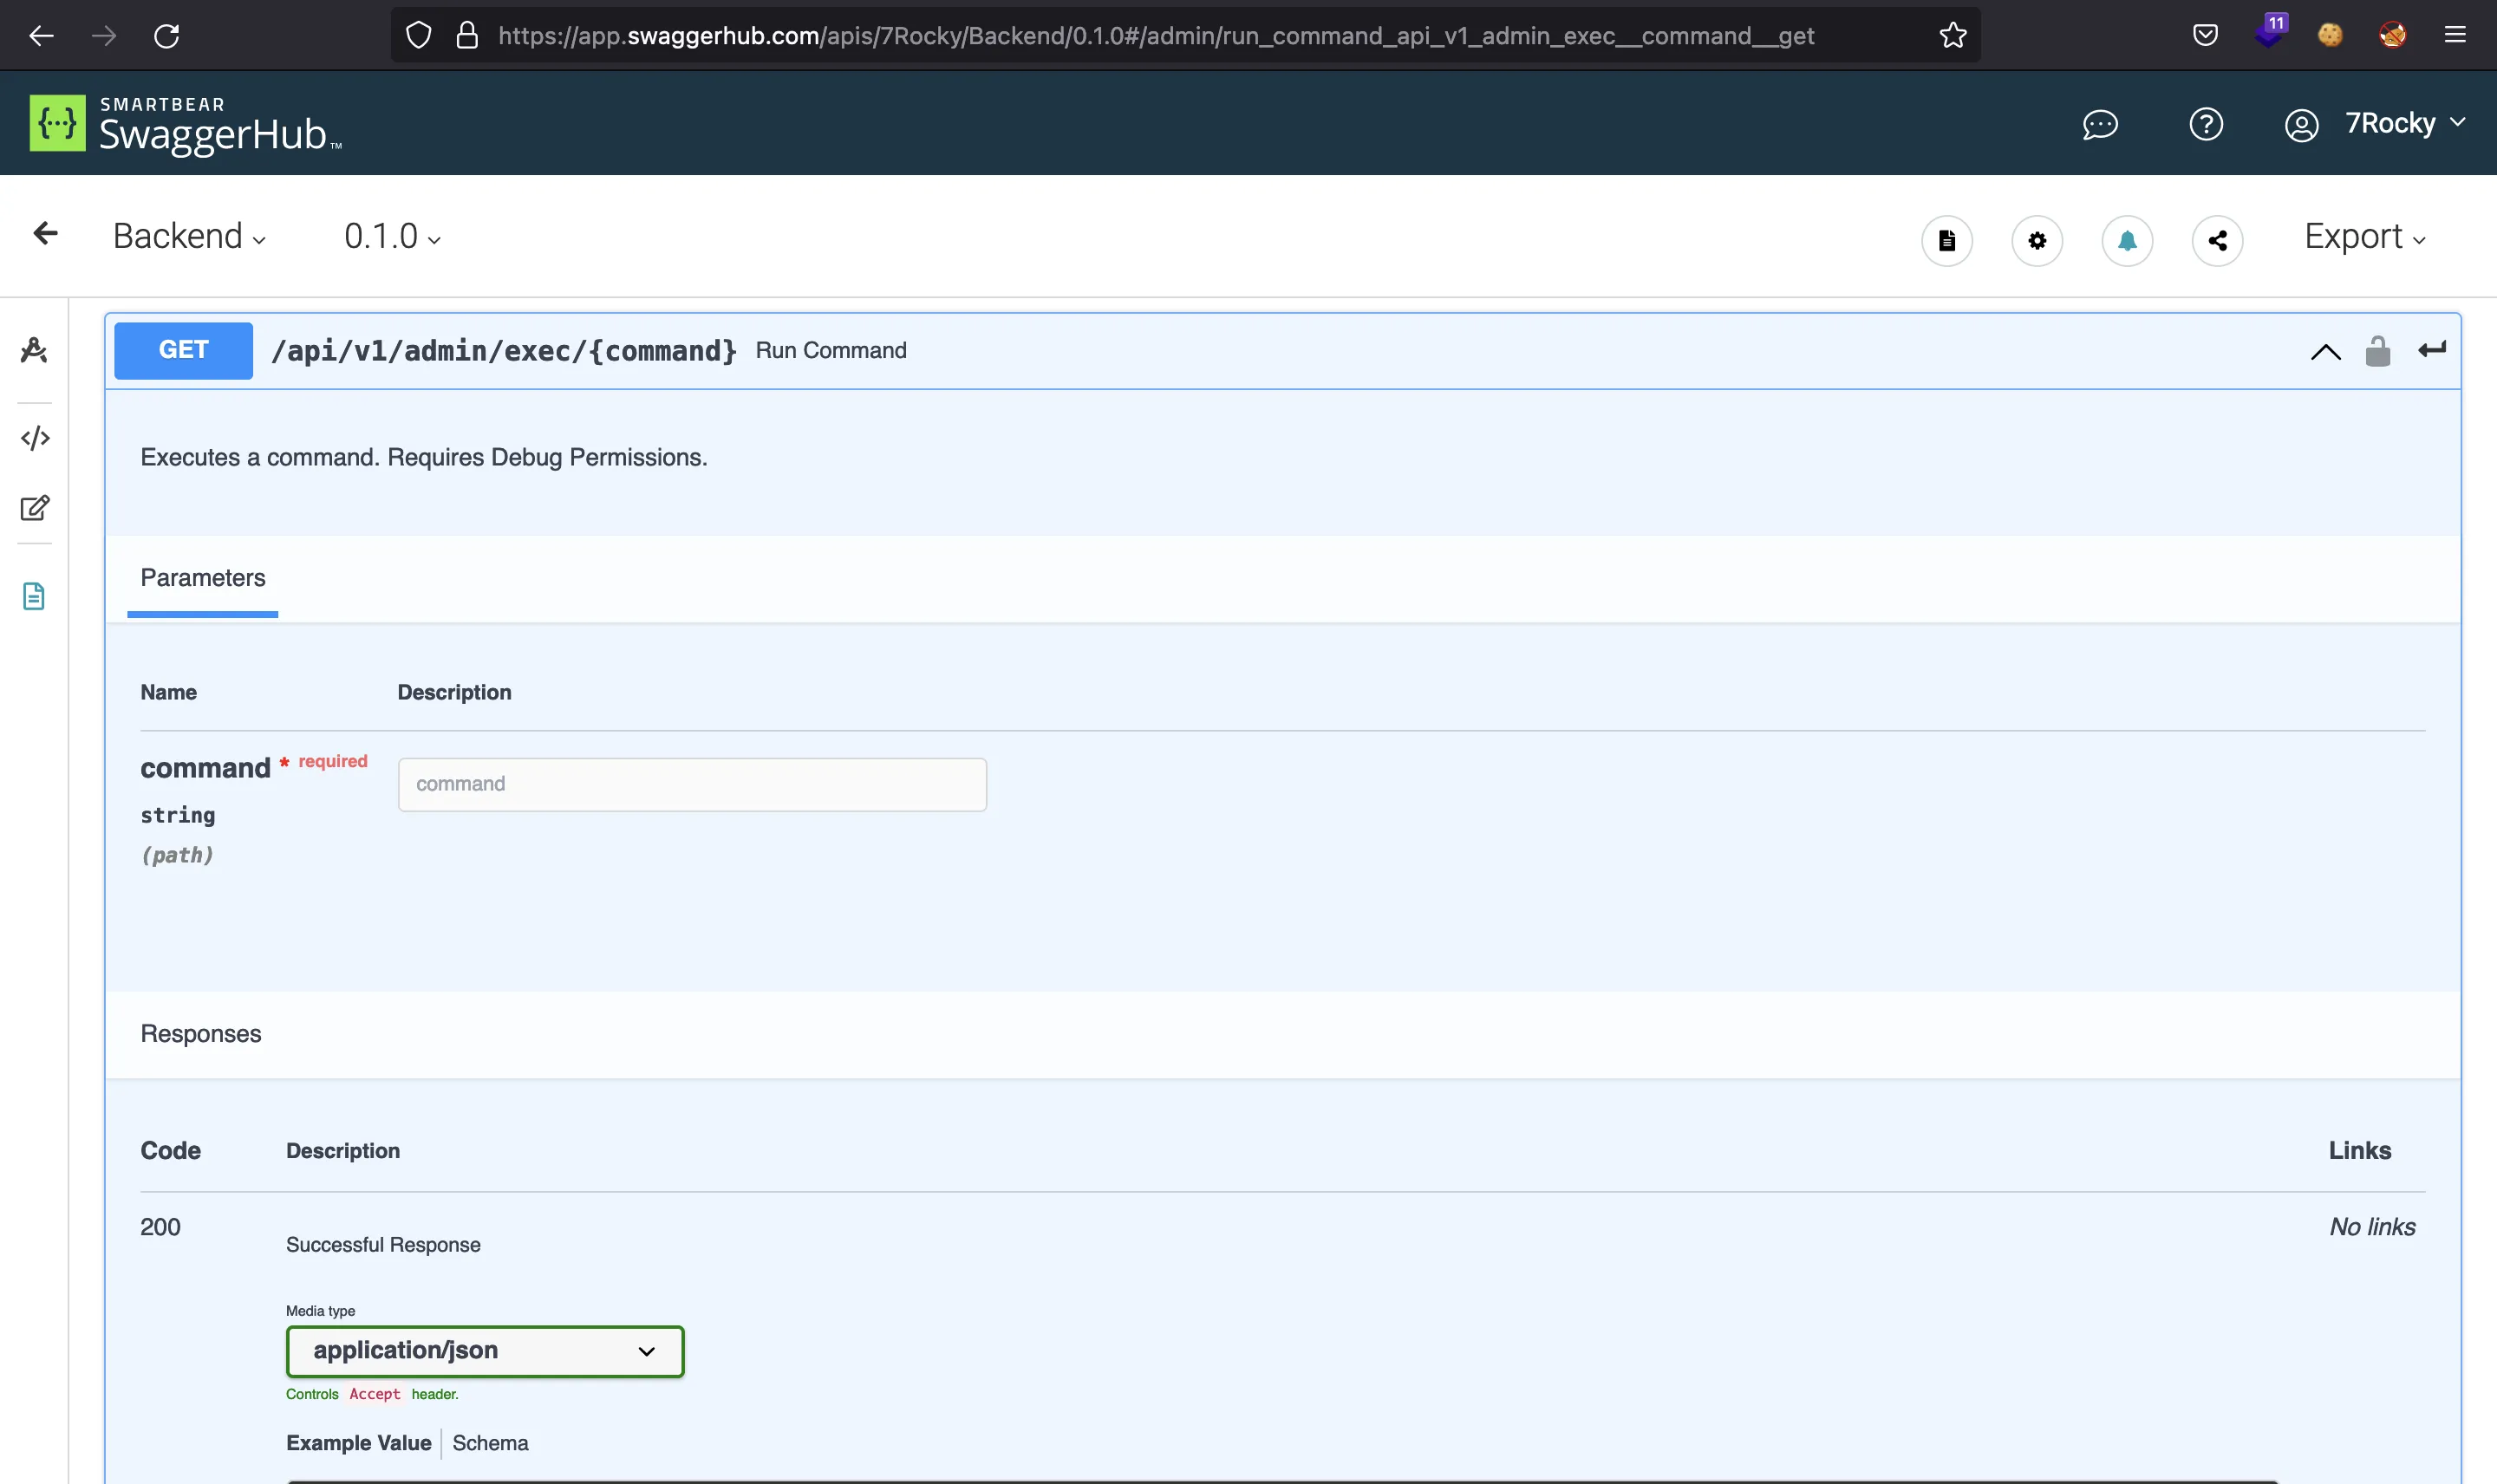Select the Responses section heading
Image resolution: width=2497 pixels, height=1484 pixels.
[x=201, y=1034]
